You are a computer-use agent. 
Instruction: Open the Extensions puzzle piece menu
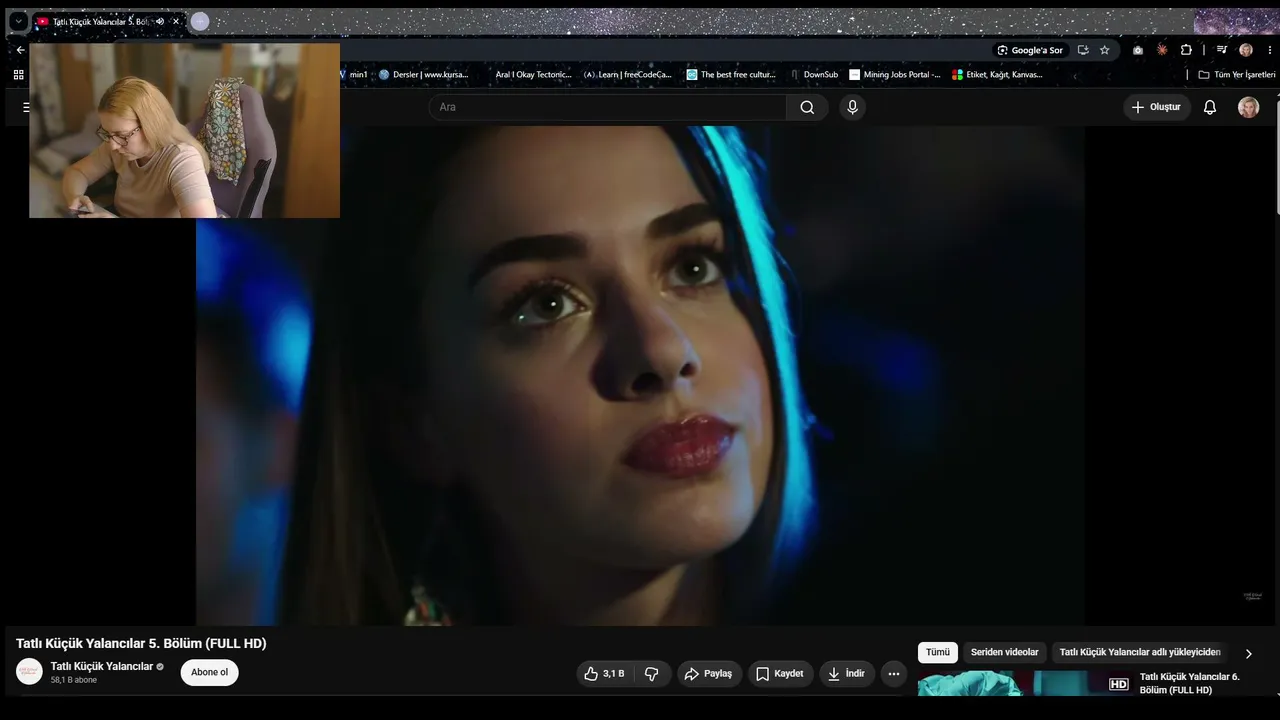tap(1186, 50)
